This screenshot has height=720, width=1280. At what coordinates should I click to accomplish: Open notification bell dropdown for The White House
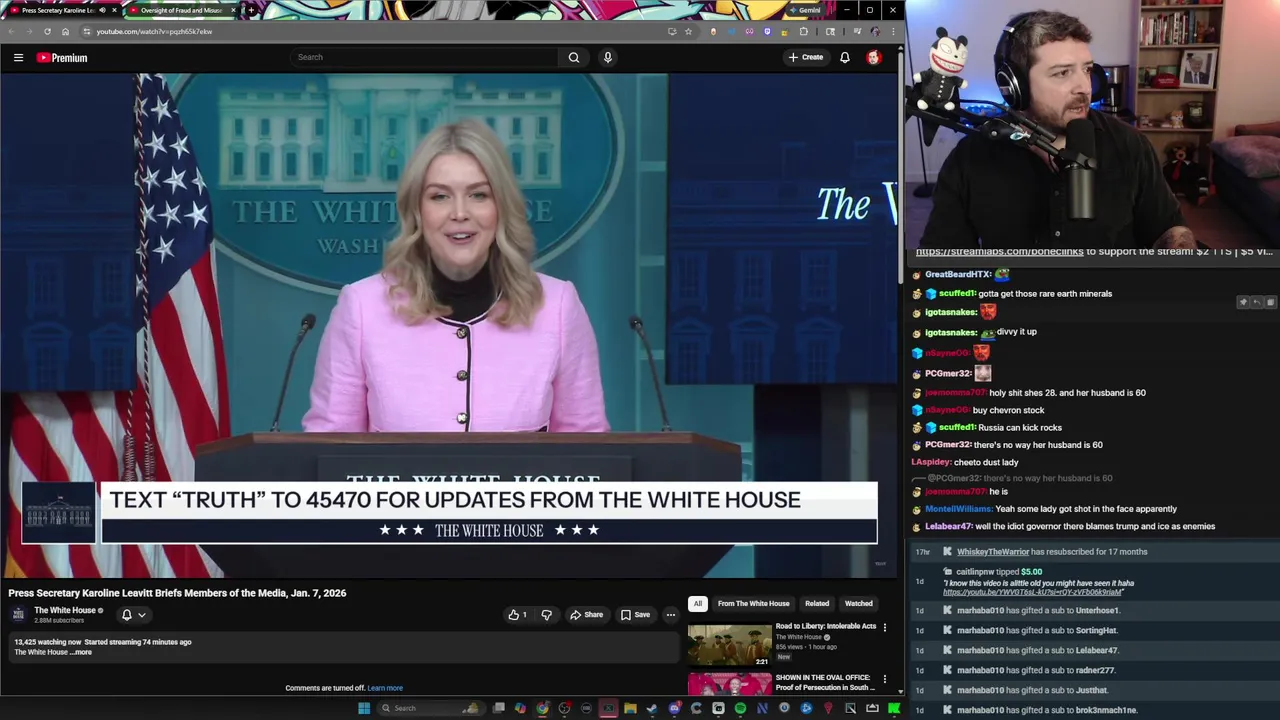point(133,615)
